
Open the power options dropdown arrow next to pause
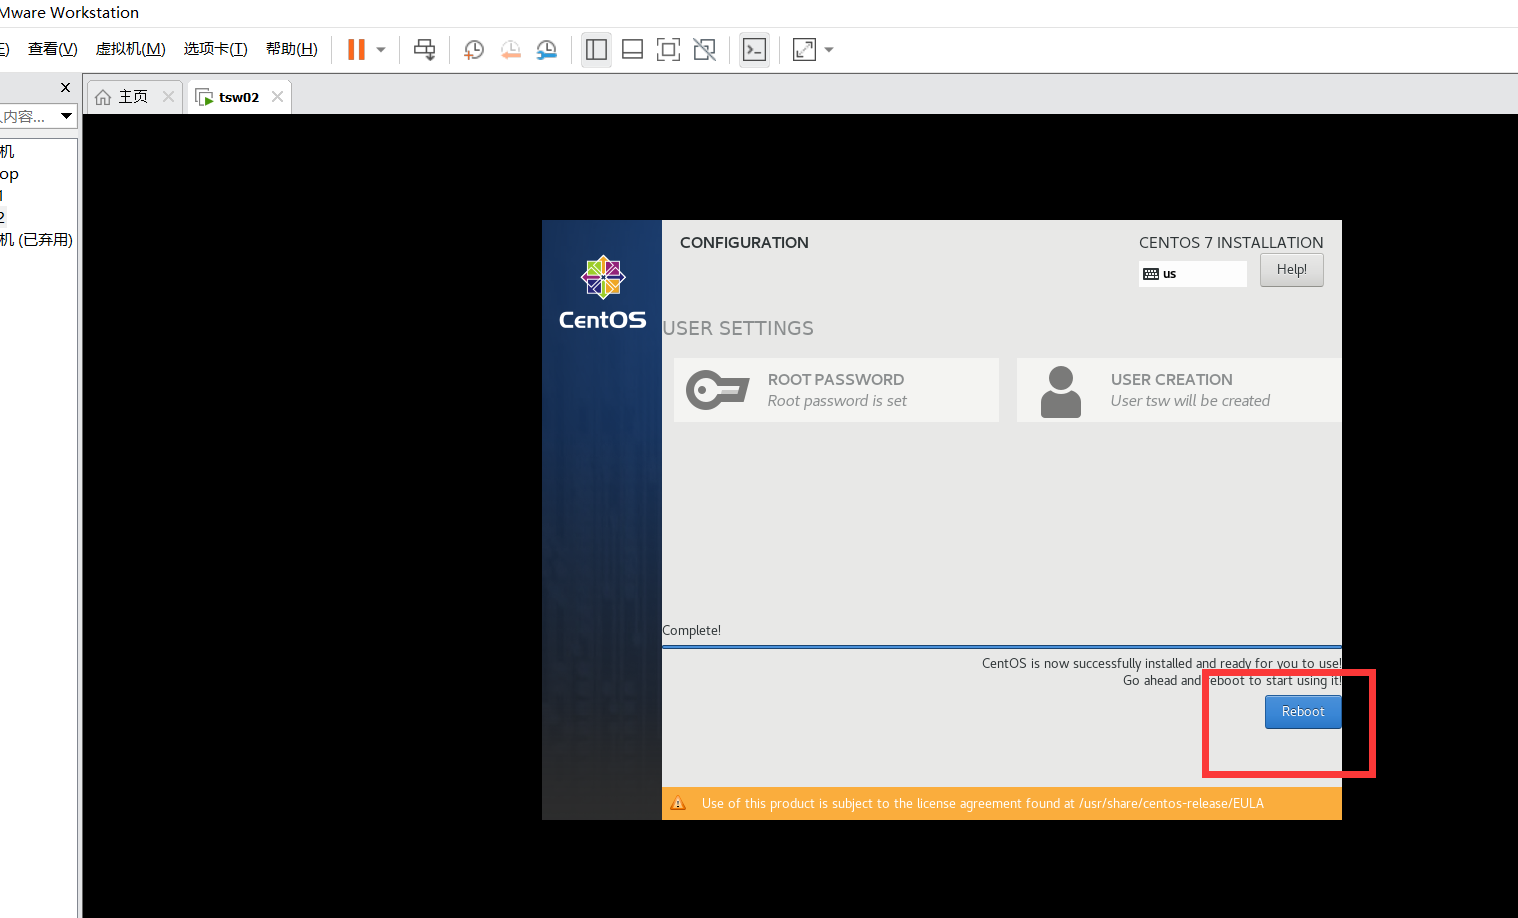(381, 49)
